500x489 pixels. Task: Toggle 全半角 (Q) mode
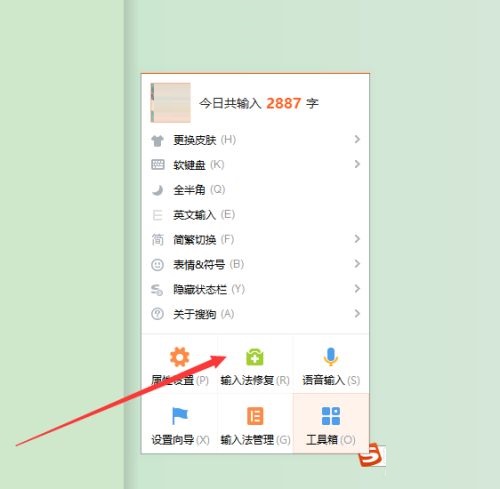pos(255,190)
